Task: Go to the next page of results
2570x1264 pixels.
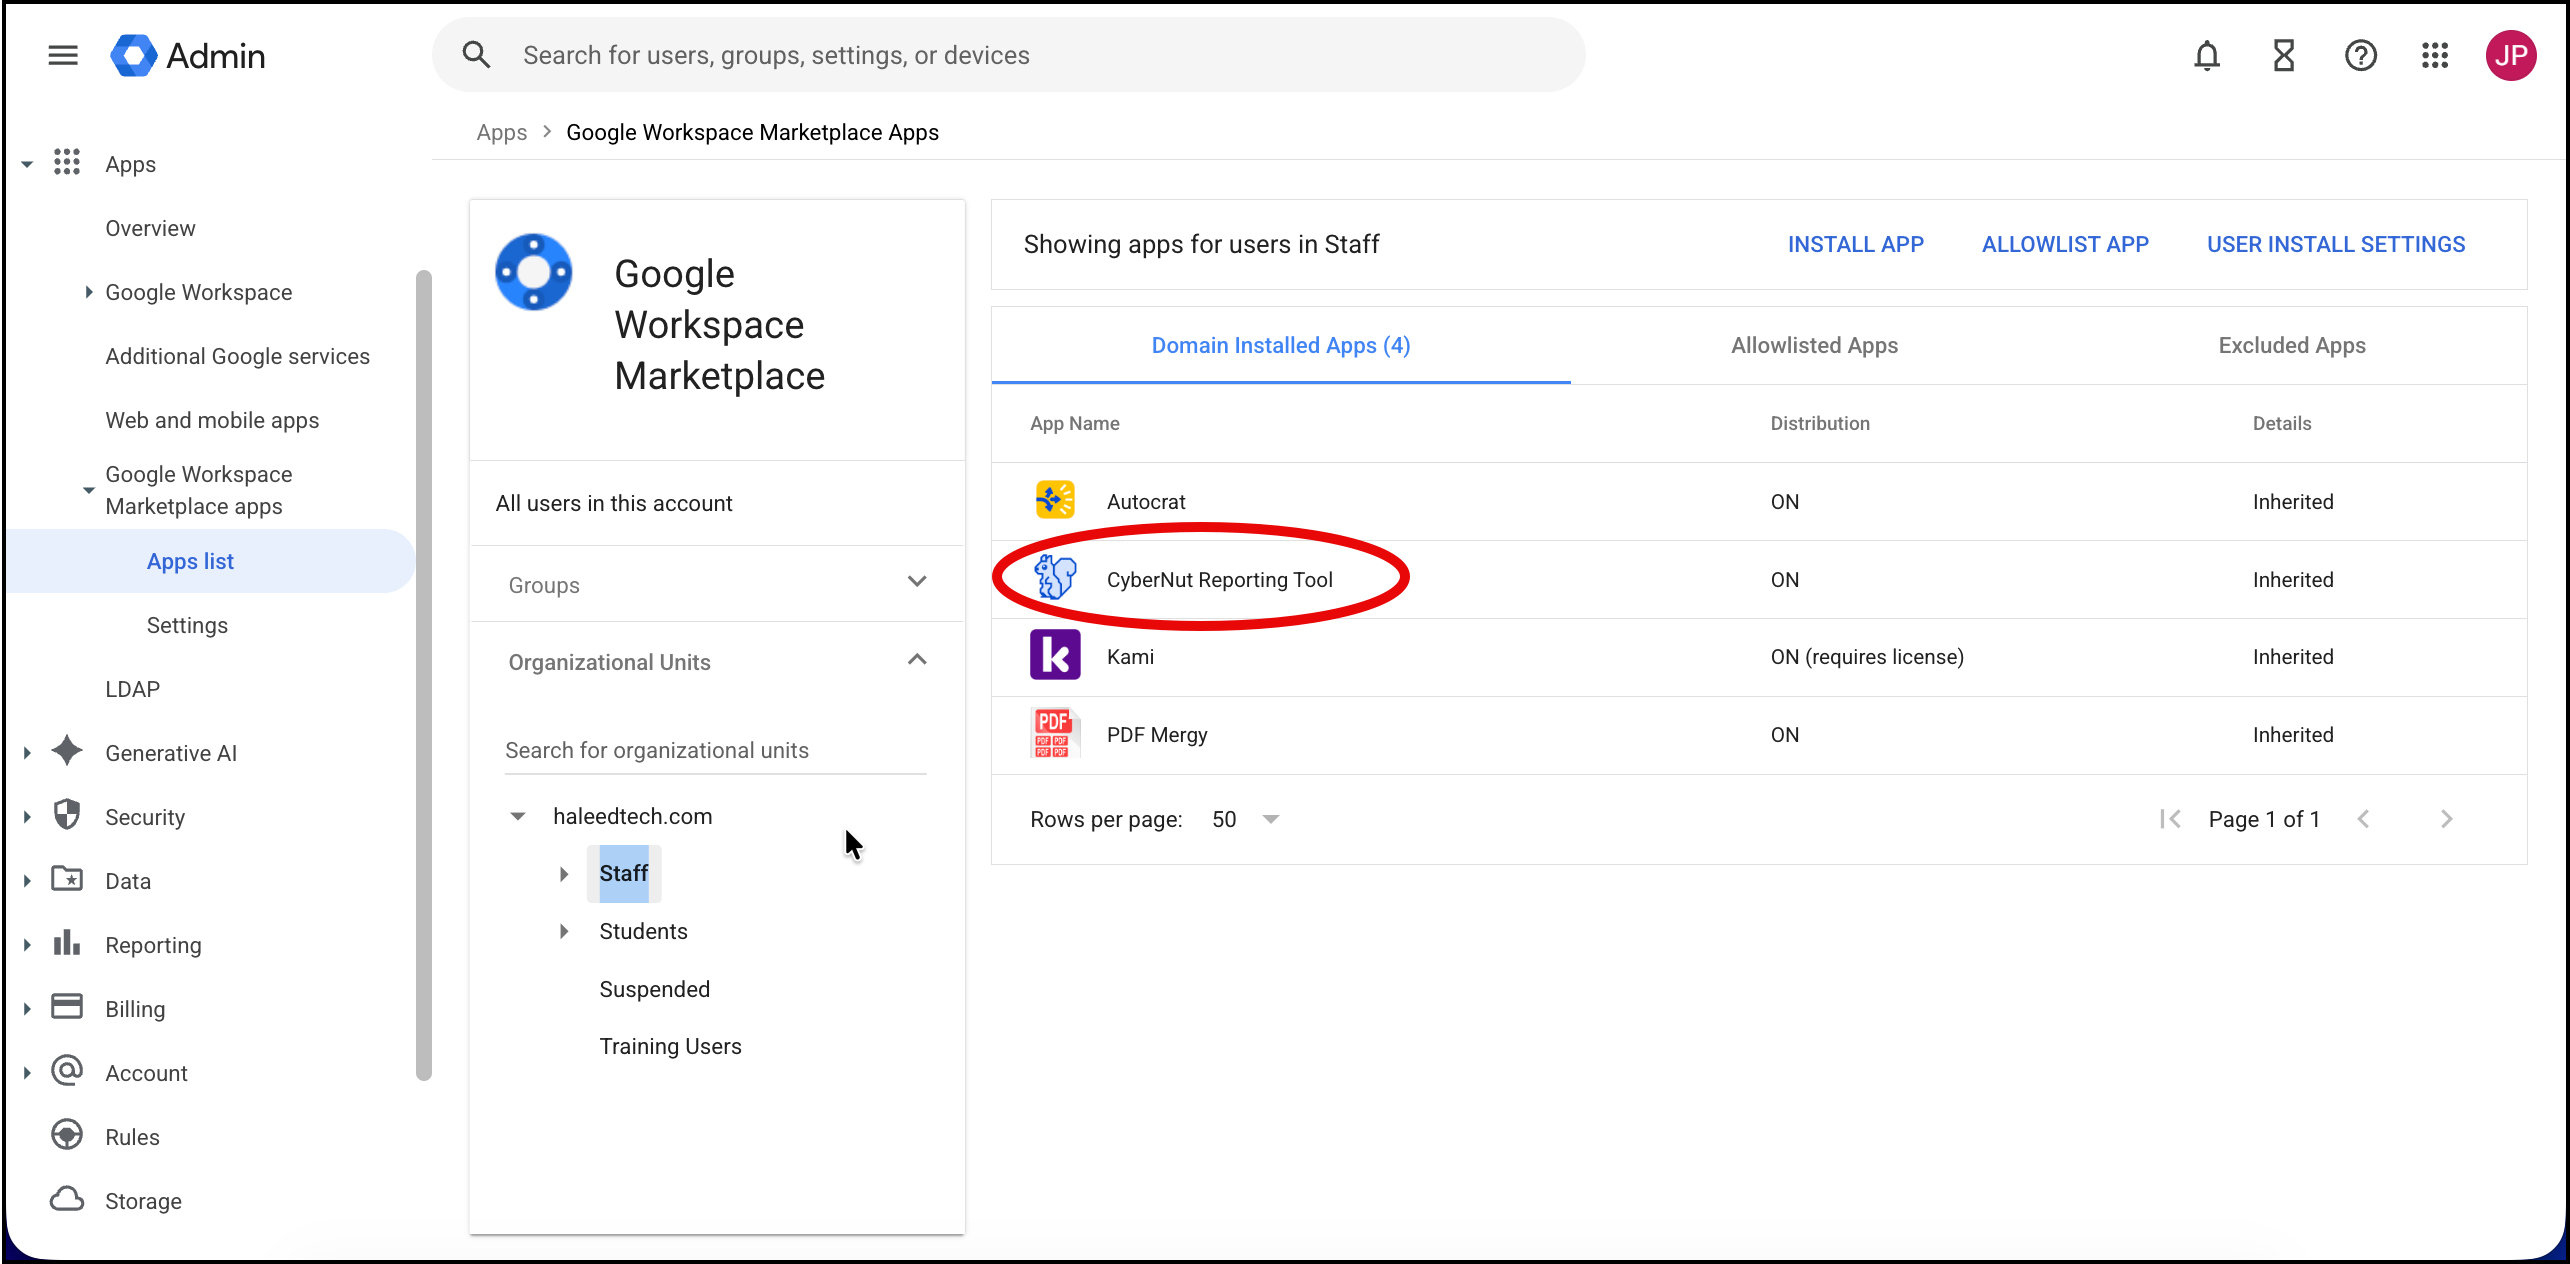Action: point(2446,819)
